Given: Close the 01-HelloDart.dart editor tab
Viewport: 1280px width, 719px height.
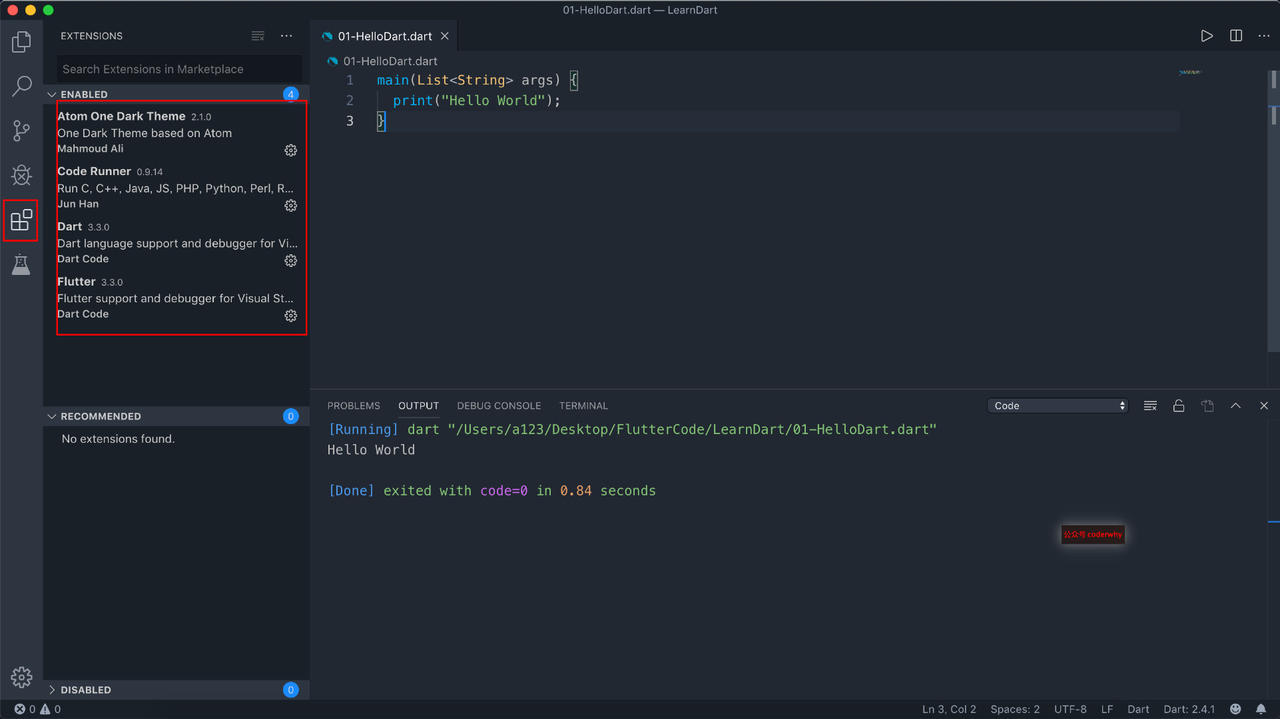Looking at the screenshot, I should [445, 36].
